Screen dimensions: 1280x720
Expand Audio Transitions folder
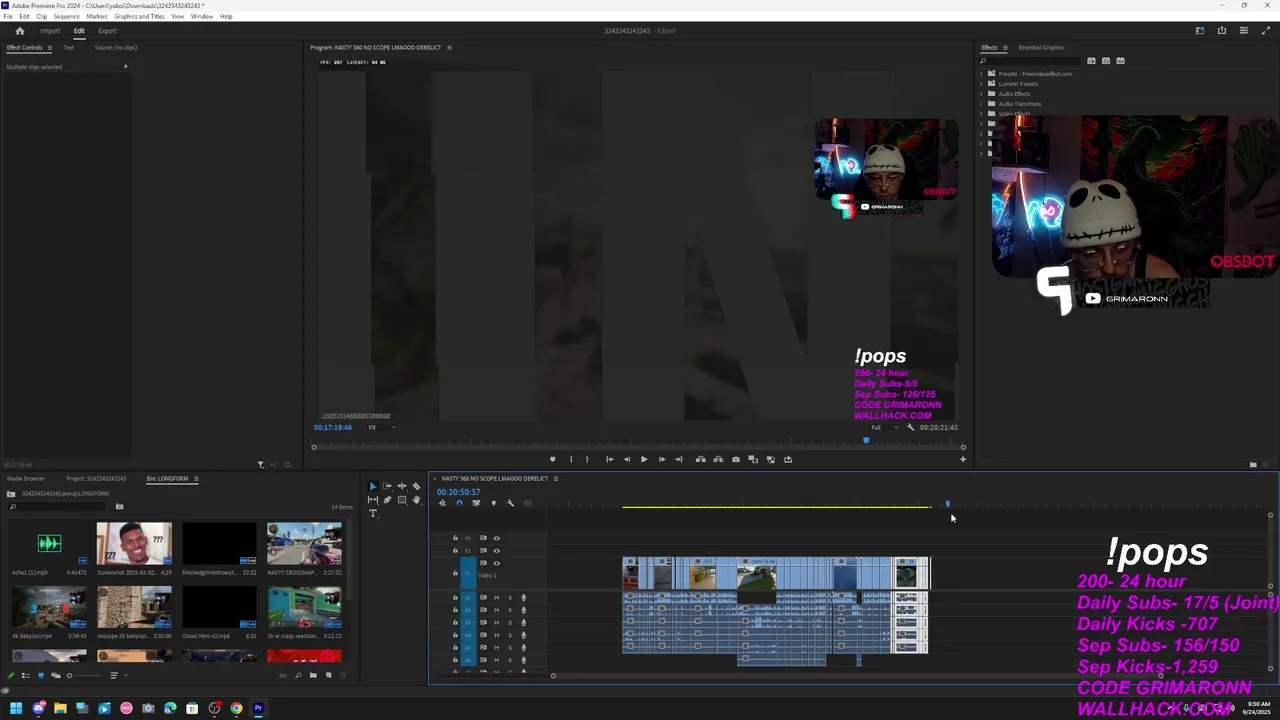pos(982,104)
